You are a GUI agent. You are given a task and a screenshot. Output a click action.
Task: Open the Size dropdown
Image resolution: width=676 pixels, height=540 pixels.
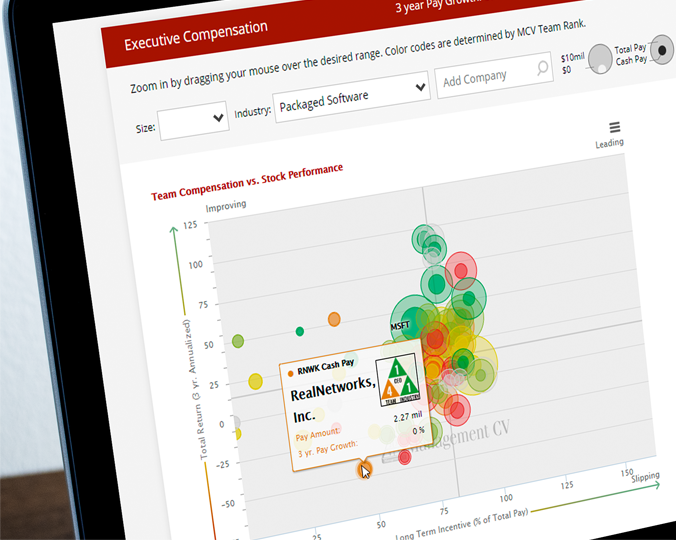coord(193,121)
